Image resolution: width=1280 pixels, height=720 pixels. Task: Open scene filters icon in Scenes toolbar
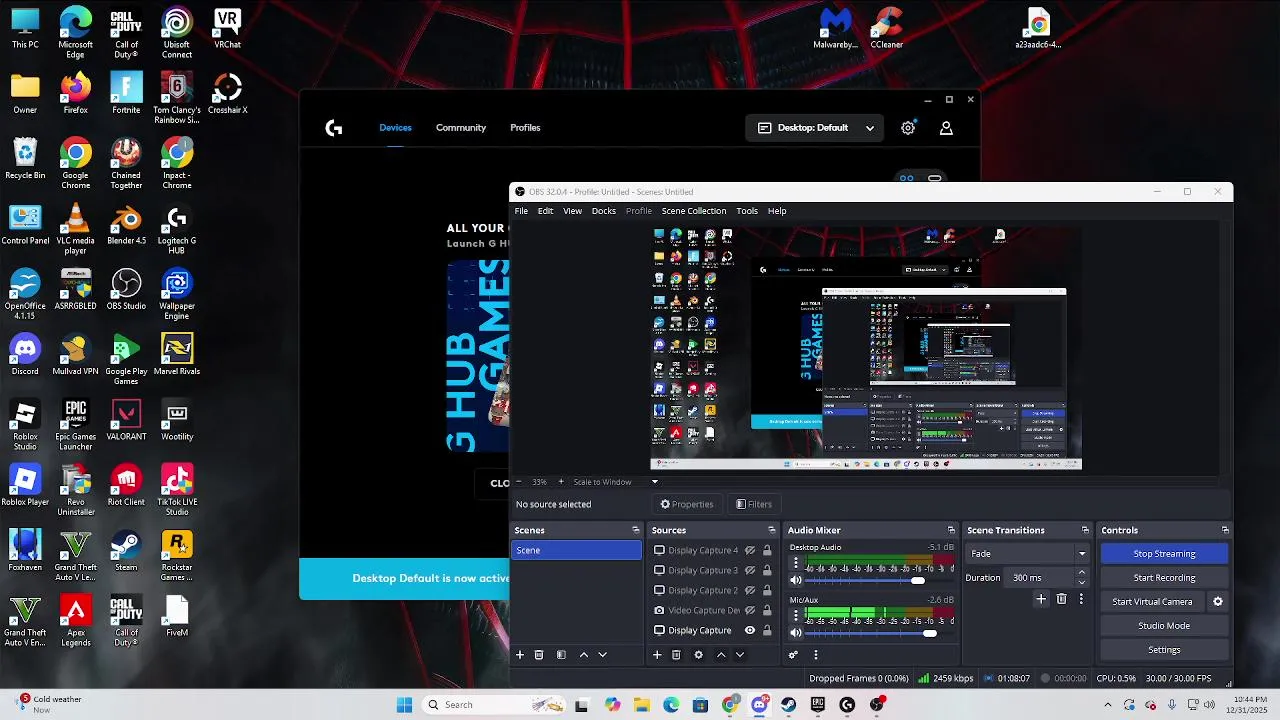(561, 655)
